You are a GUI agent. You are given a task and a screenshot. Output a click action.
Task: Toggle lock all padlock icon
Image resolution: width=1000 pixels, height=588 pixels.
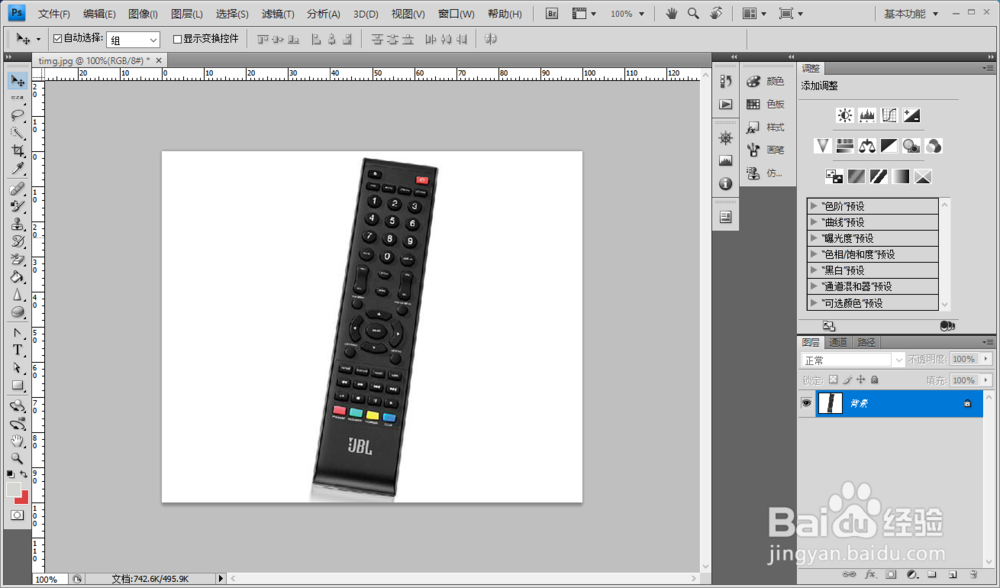874,379
